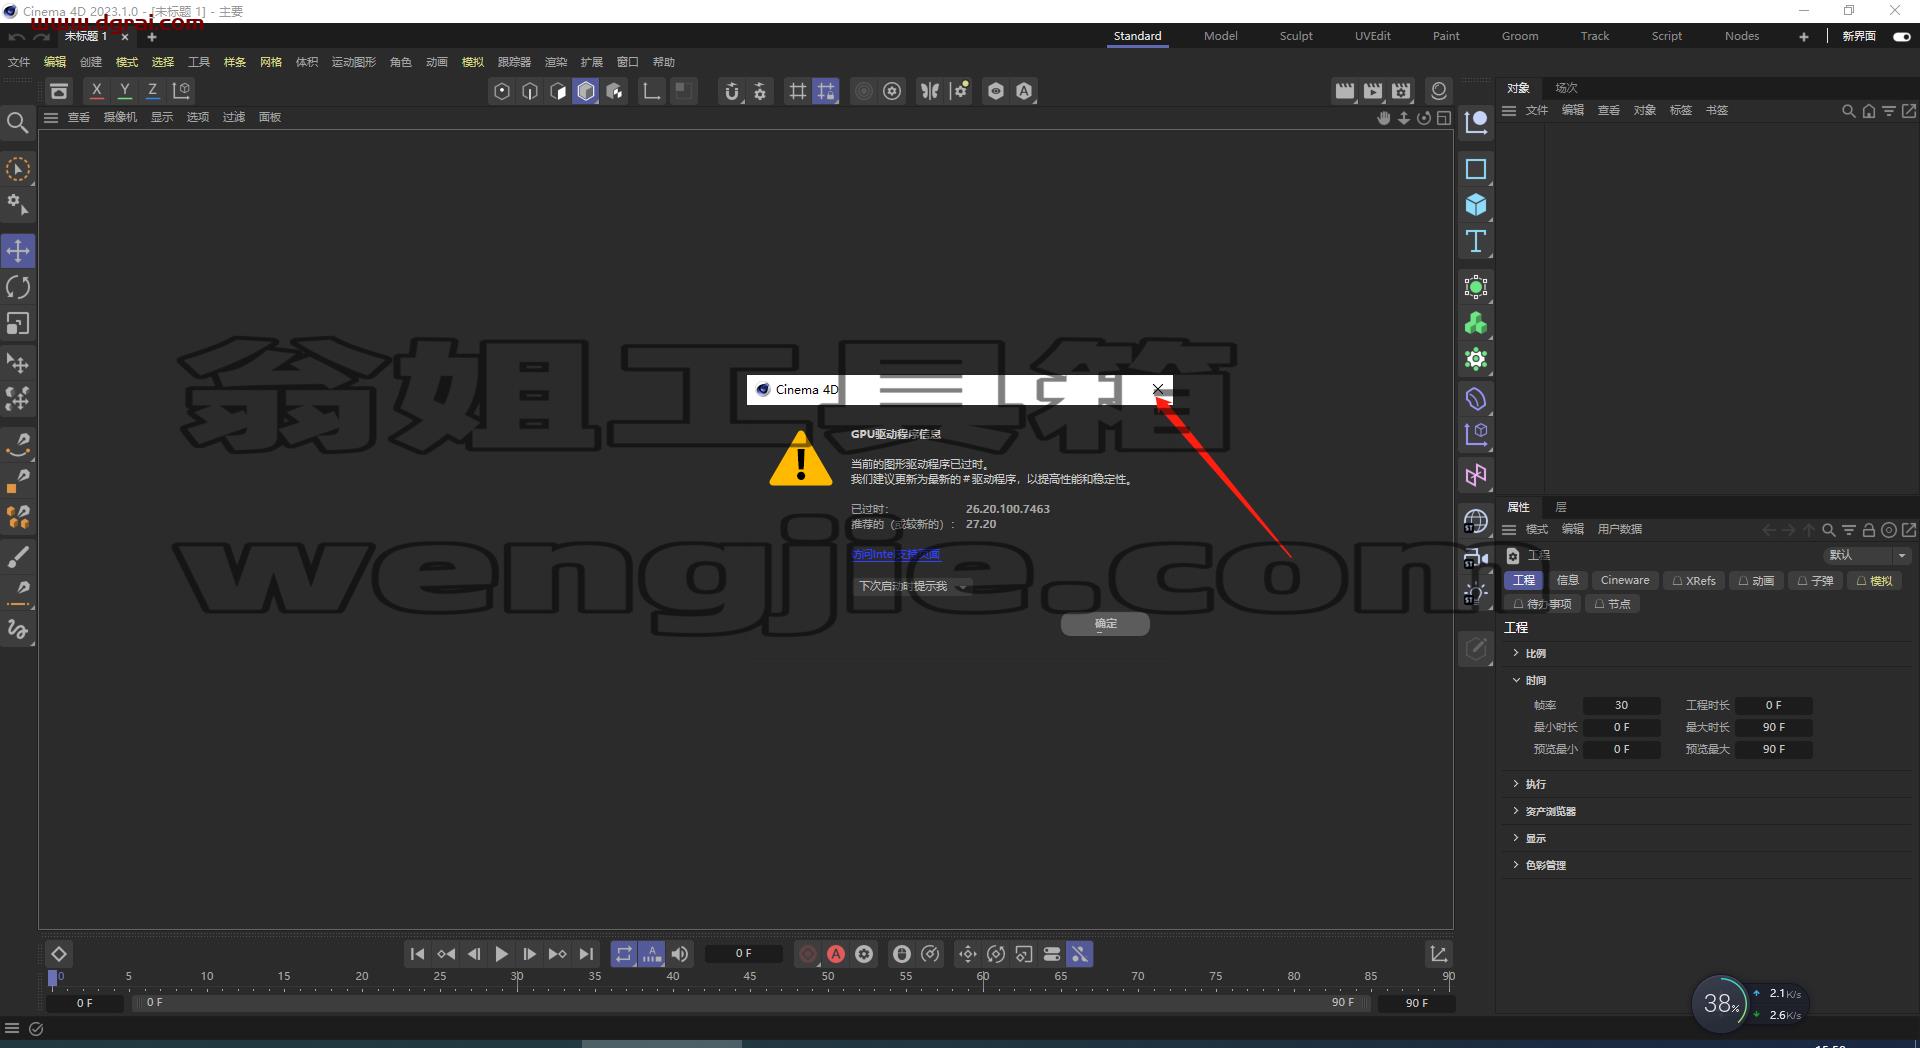Switch to Points mode

[x=502, y=92]
